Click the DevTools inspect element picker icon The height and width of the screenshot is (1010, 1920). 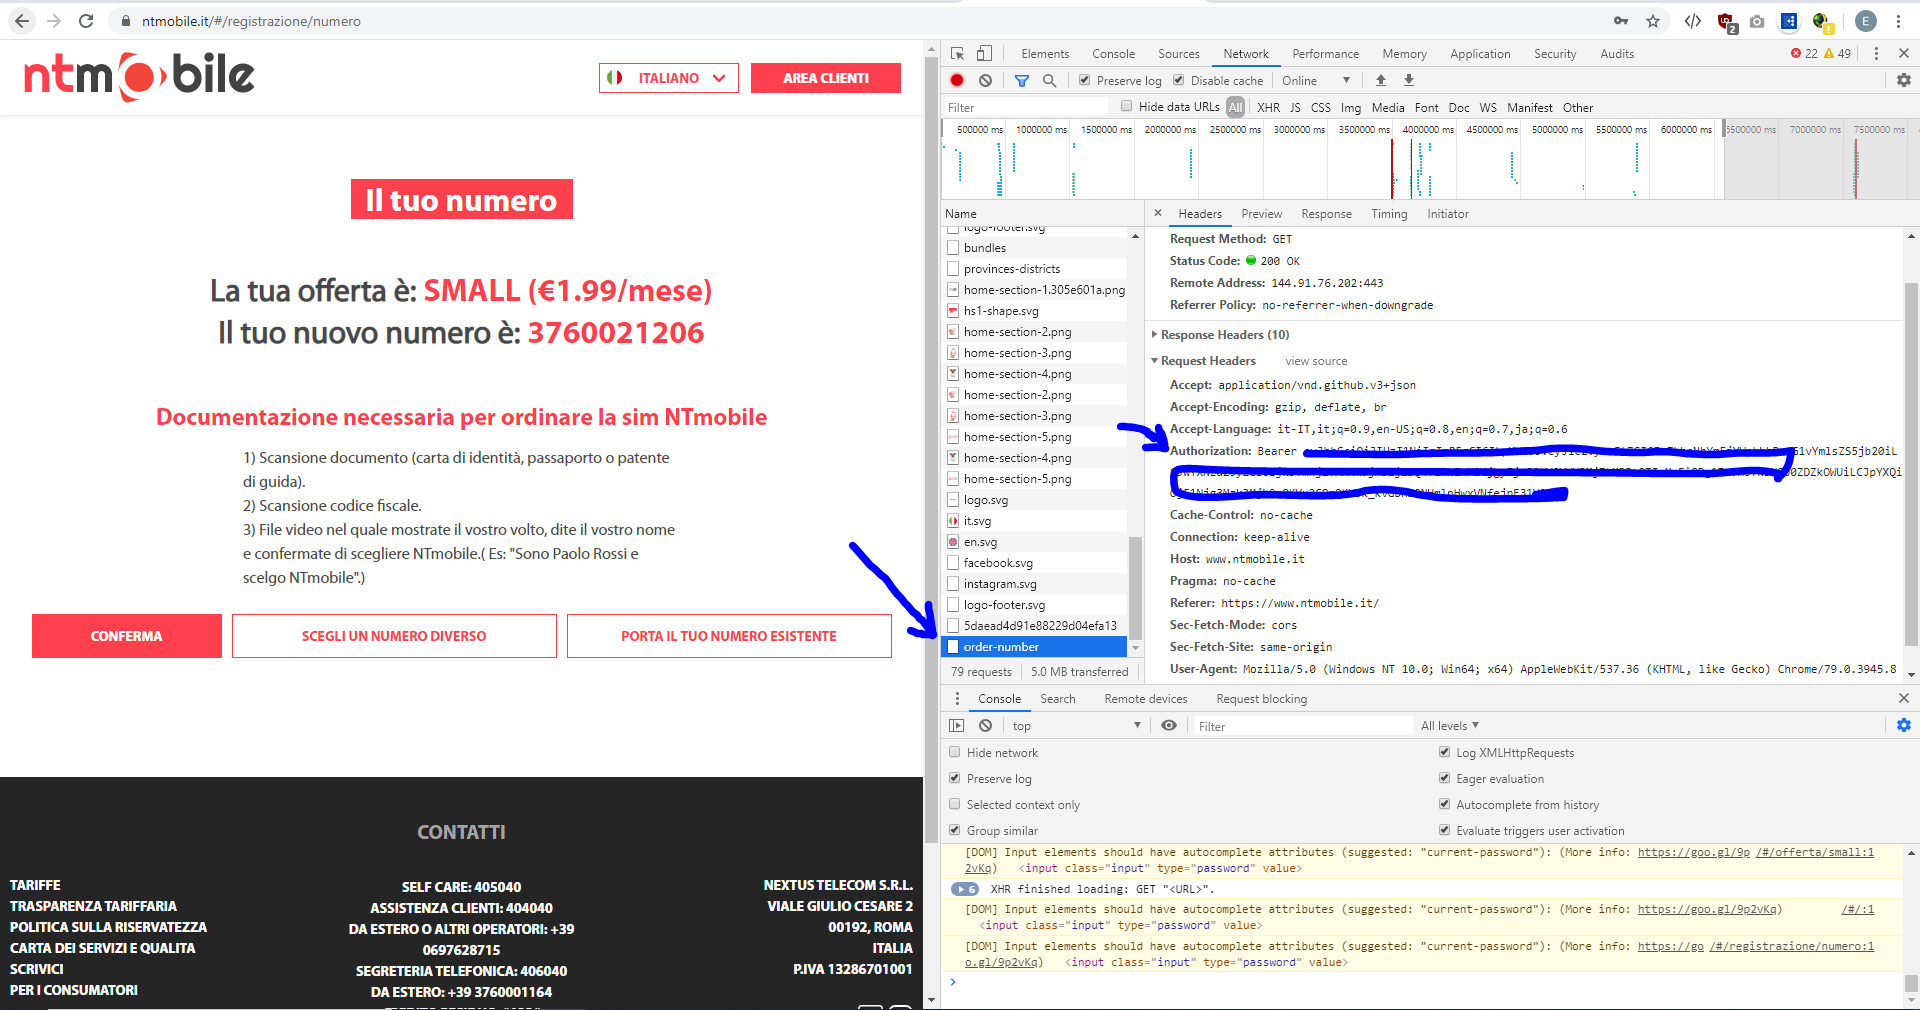tap(957, 54)
